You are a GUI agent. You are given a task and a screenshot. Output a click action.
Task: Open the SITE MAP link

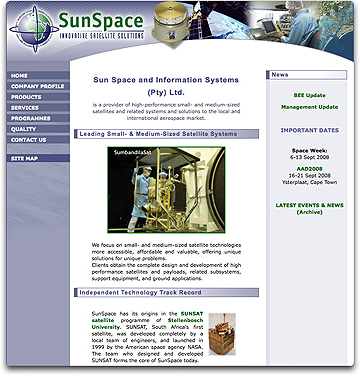pyautogui.click(x=38, y=158)
